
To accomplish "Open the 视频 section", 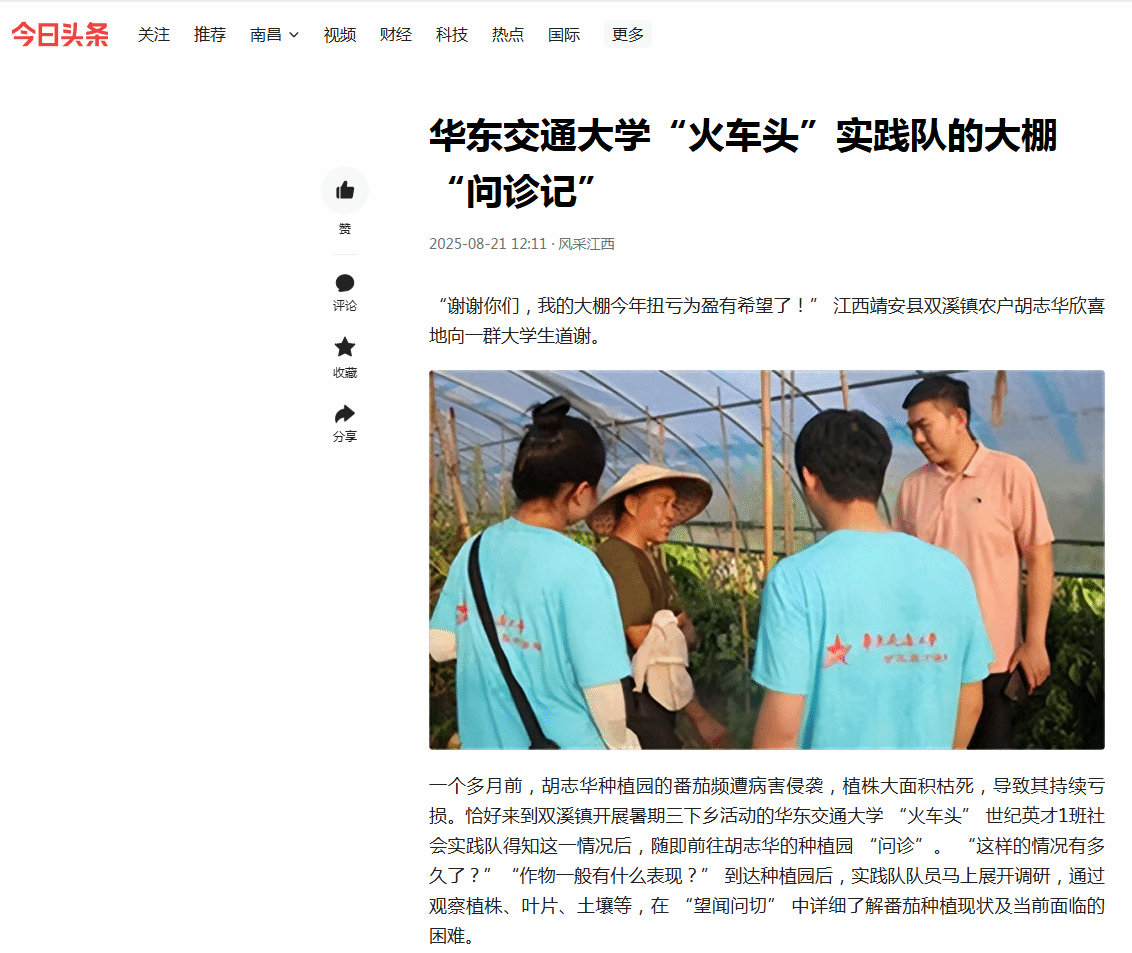I will click(x=340, y=35).
